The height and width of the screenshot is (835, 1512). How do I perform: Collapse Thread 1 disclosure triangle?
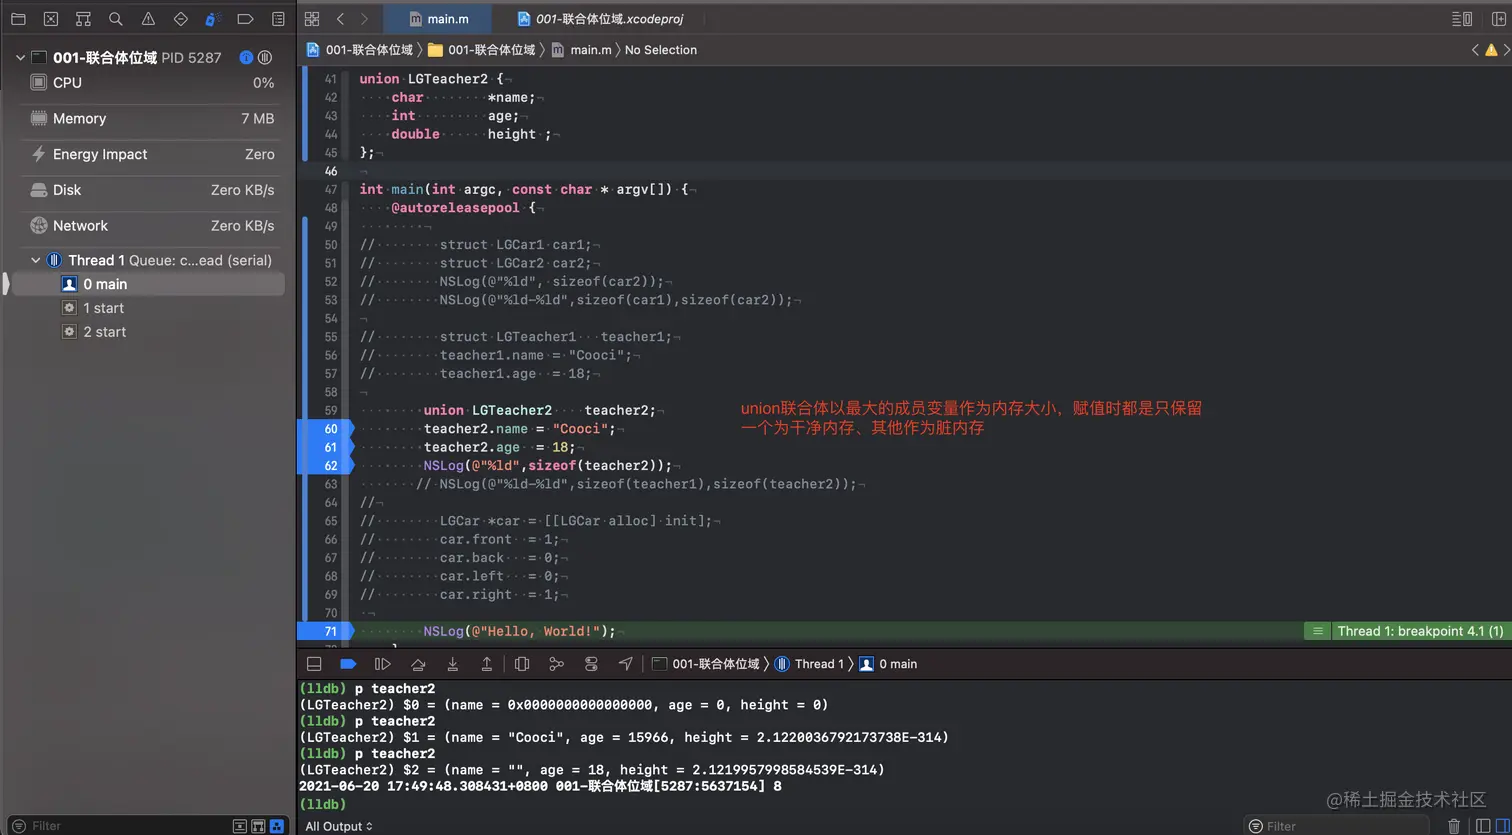pos(35,260)
